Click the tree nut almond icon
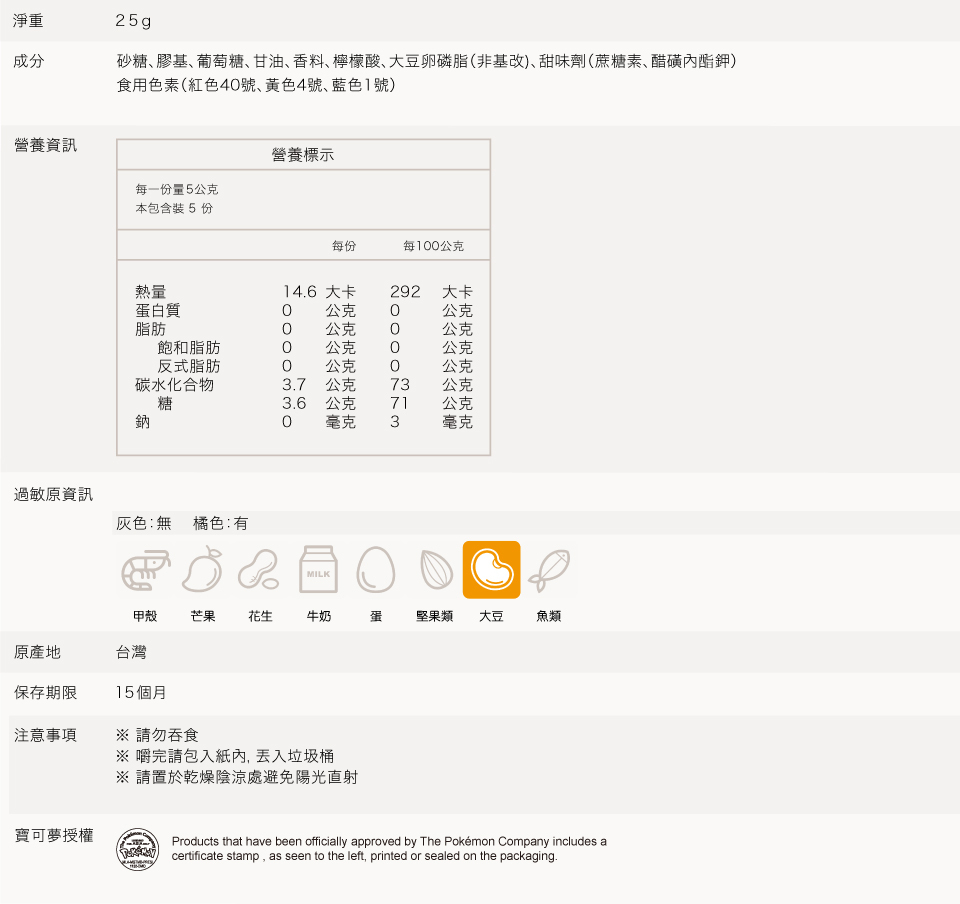 (437, 570)
